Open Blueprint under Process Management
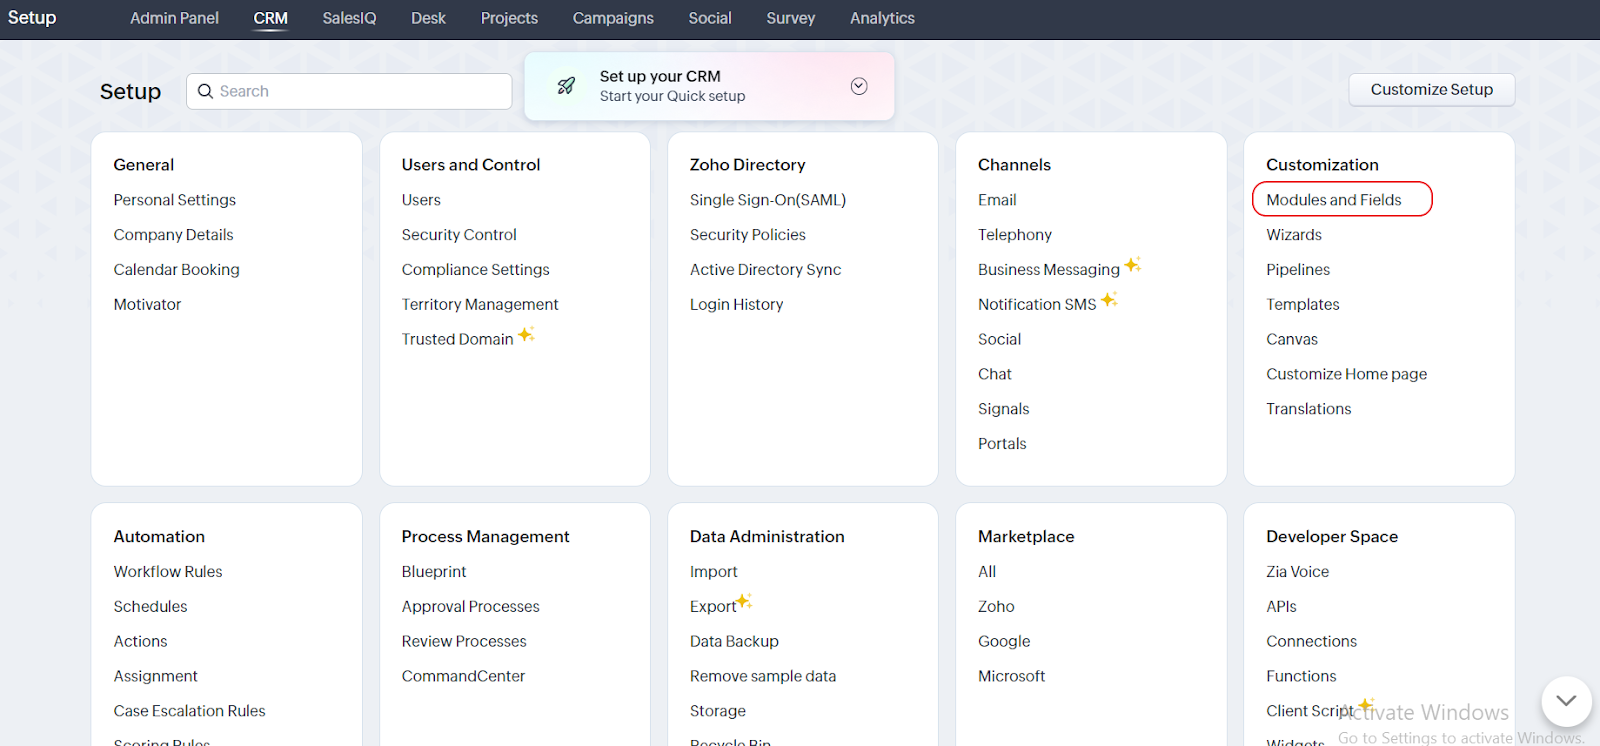 434,572
